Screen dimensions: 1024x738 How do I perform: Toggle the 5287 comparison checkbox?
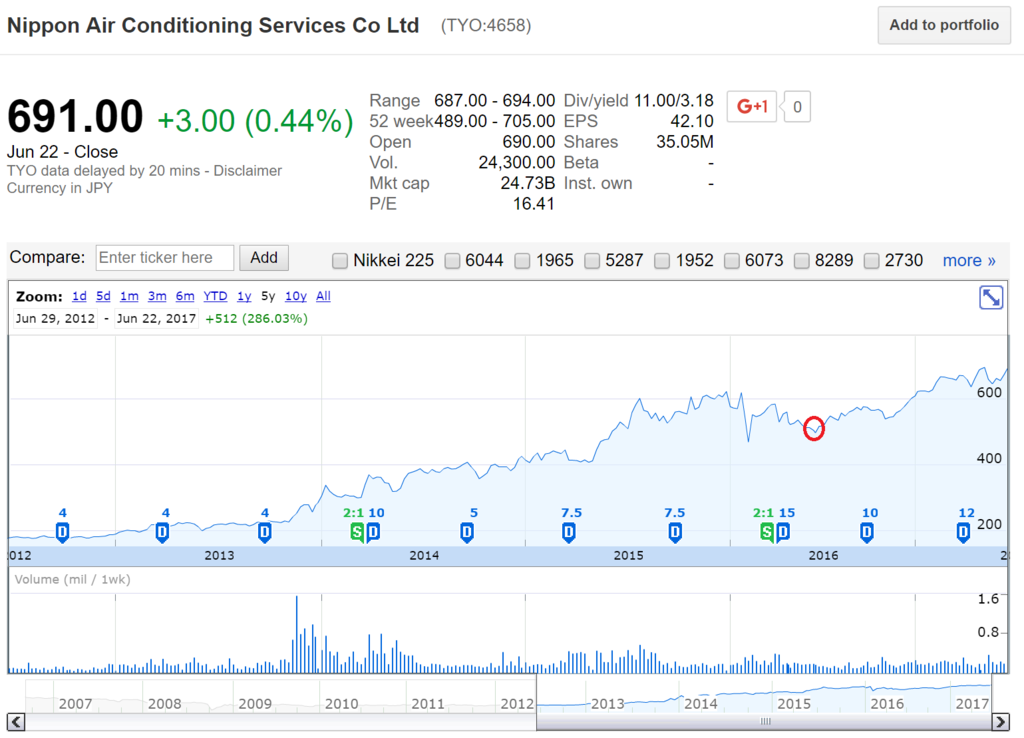pyautogui.click(x=592, y=261)
